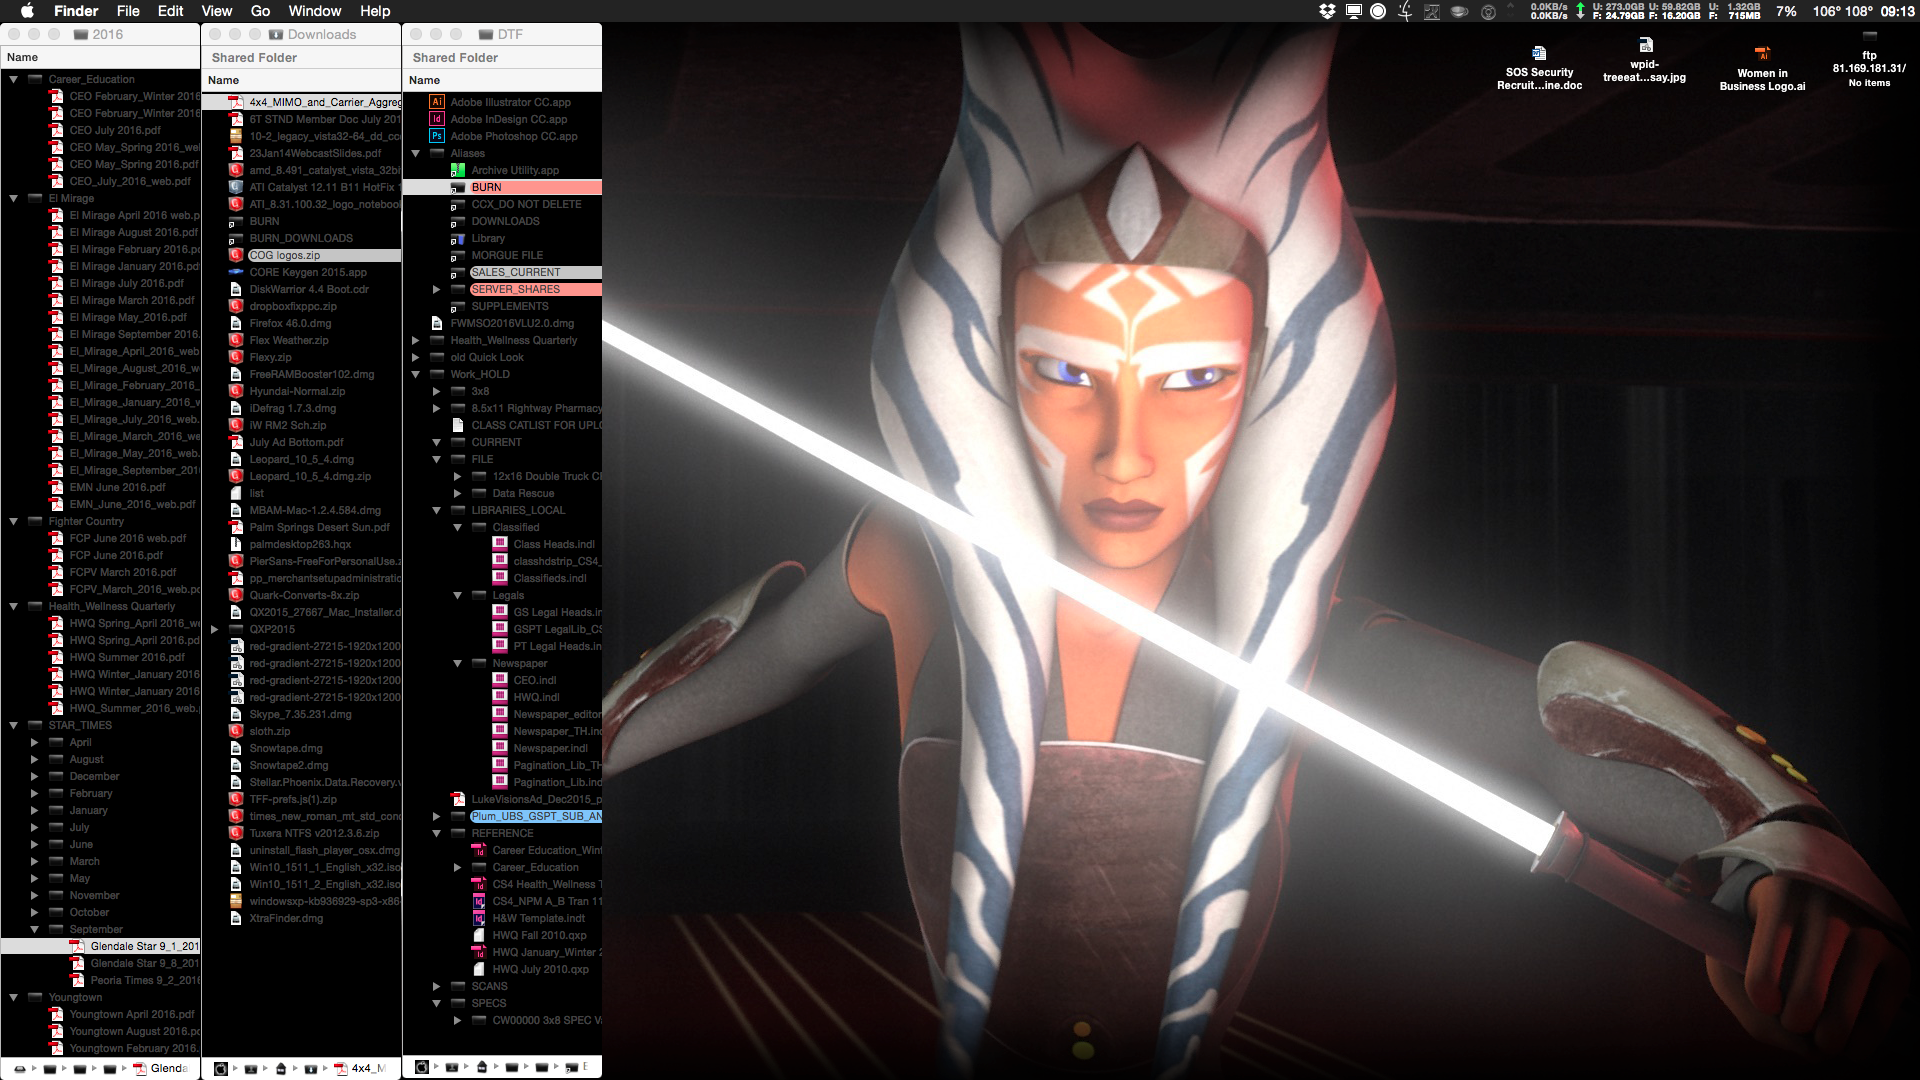Image resolution: width=1920 pixels, height=1080 pixels.
Task: Select Adobe Illustrator CC.app in DTF window
Action: [510, 102]
